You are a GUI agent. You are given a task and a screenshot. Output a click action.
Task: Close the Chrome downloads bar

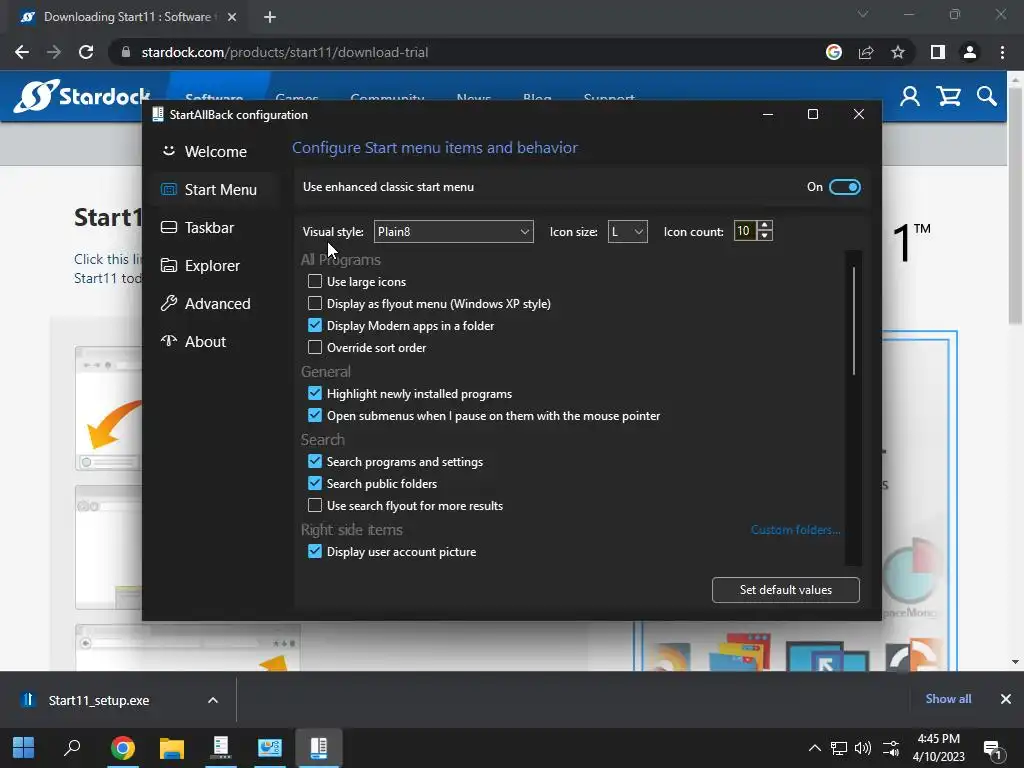[x=1006, y=699]
